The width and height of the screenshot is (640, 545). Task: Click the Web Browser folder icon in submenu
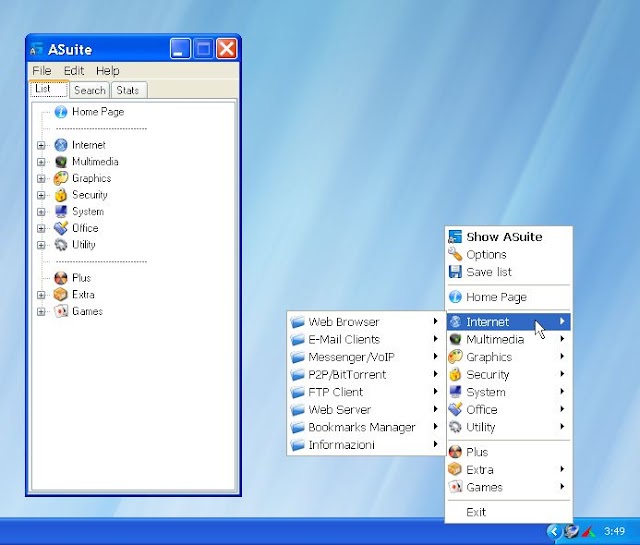click(298, 322)
